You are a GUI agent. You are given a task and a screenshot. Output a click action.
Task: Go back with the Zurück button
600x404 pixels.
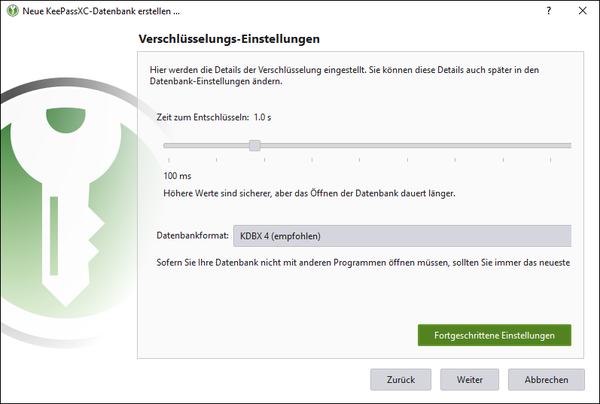pyautogui.click(x=401, y=380)
